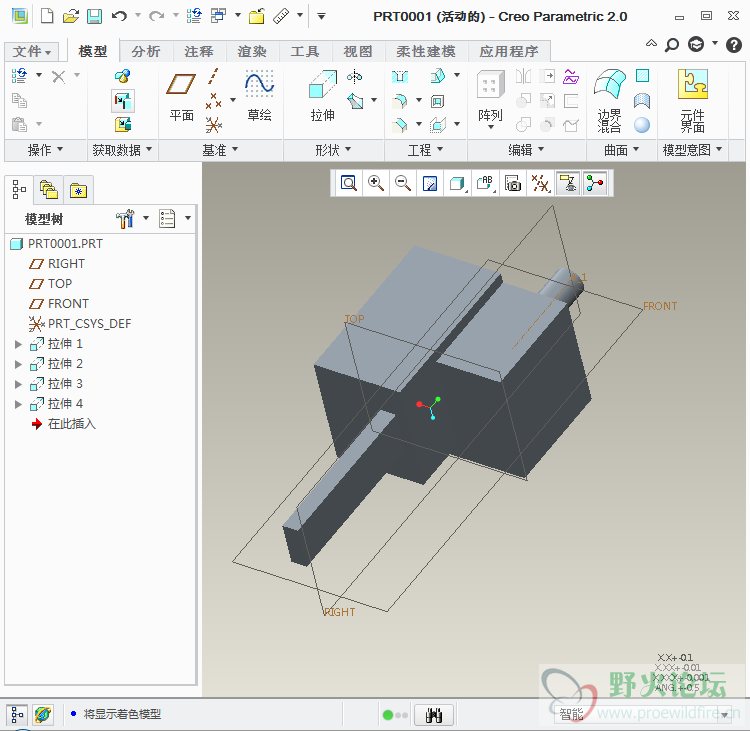Toggle spin center display
The image size is (750, 731).
point(595,183)
